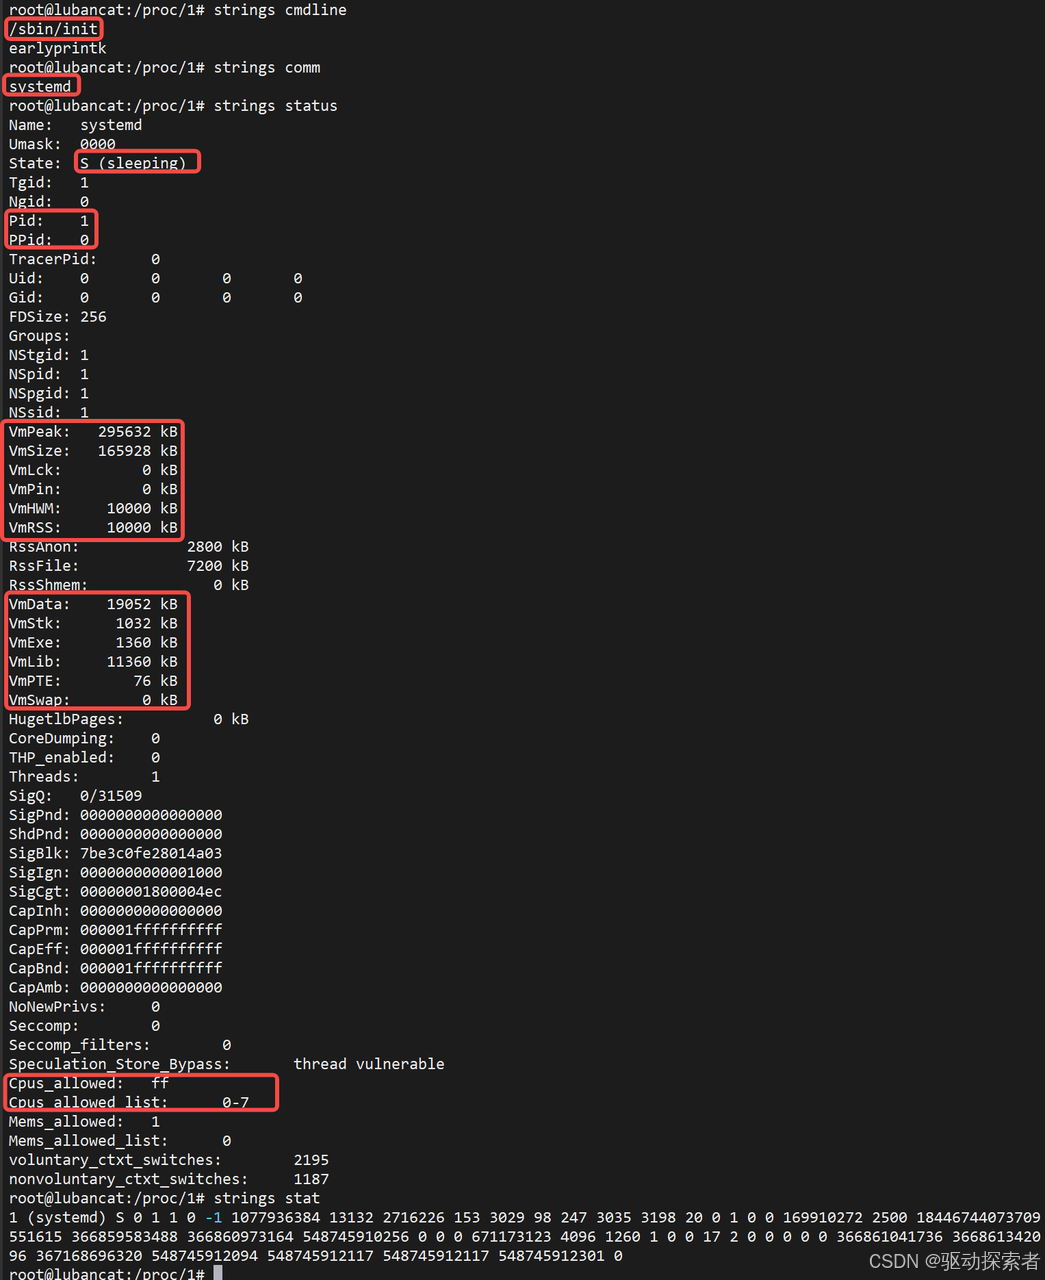Select the standalone 'systemd' output line
Image resolution: width=1045 pixels, height=1280 pixels.
click(x=40, y=86)
